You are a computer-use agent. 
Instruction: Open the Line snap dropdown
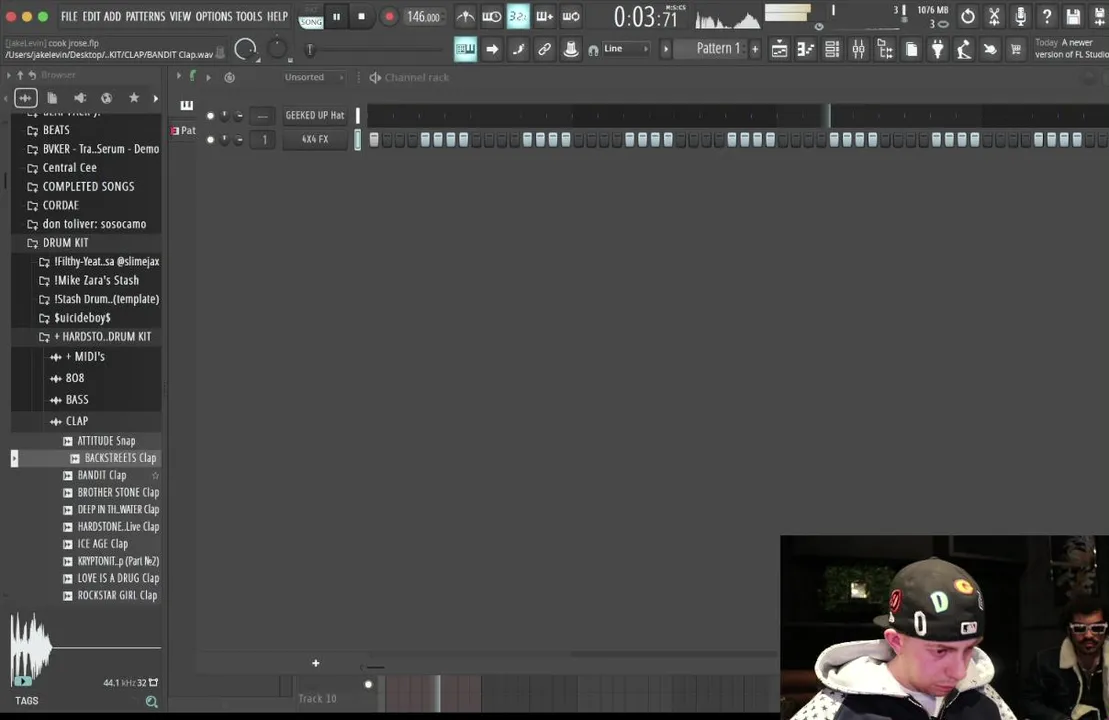(625, 49)
